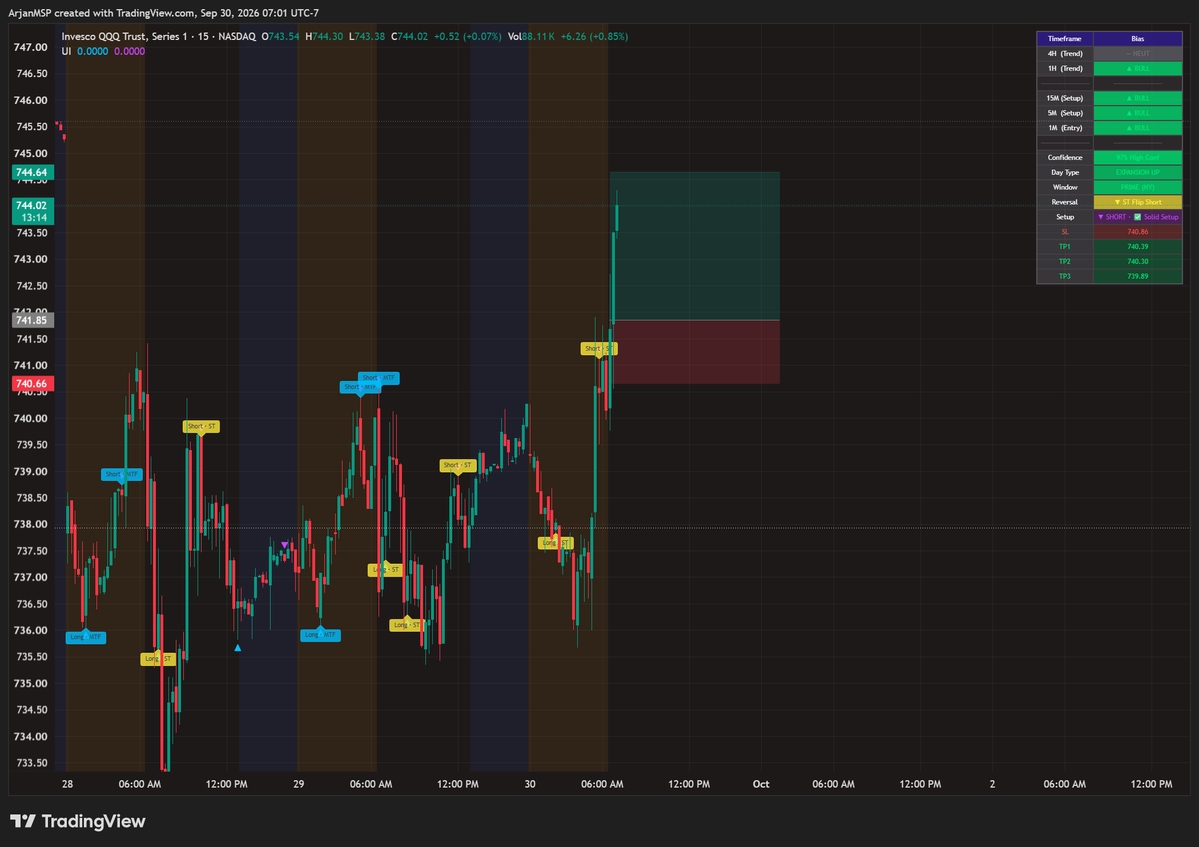Click the Vol 88.11 K readout
The width and height of the screenshot is (1199, 847).
click(531, 37)
